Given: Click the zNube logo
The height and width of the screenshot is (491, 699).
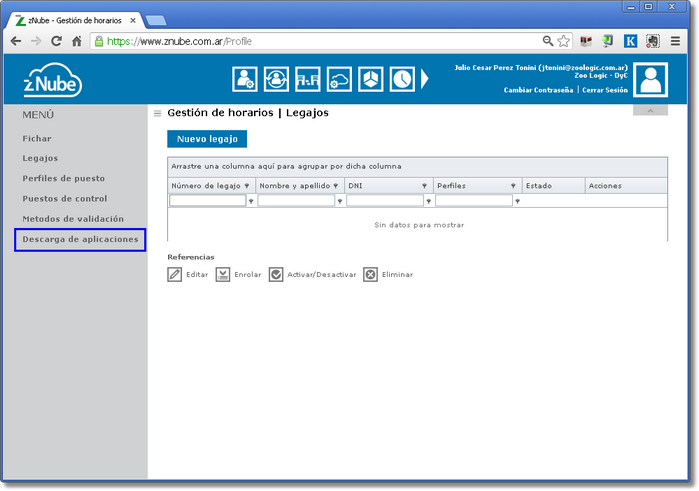Looking at the screenshot, I should 52,80.
